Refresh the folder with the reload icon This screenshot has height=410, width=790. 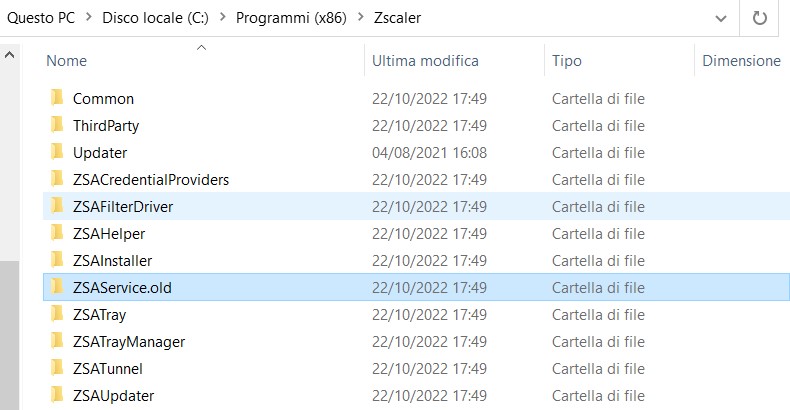coord(759,18)
